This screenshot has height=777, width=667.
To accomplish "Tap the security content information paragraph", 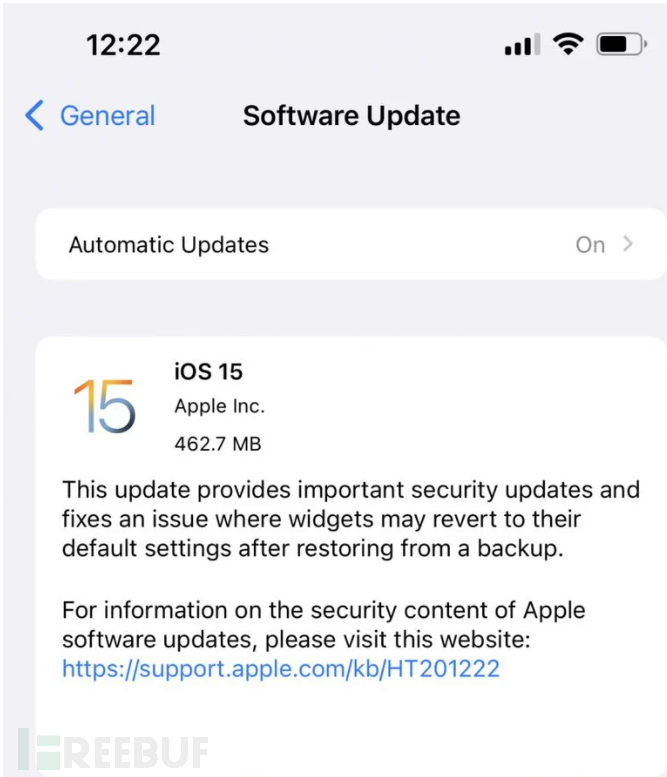I will (324, 639).
